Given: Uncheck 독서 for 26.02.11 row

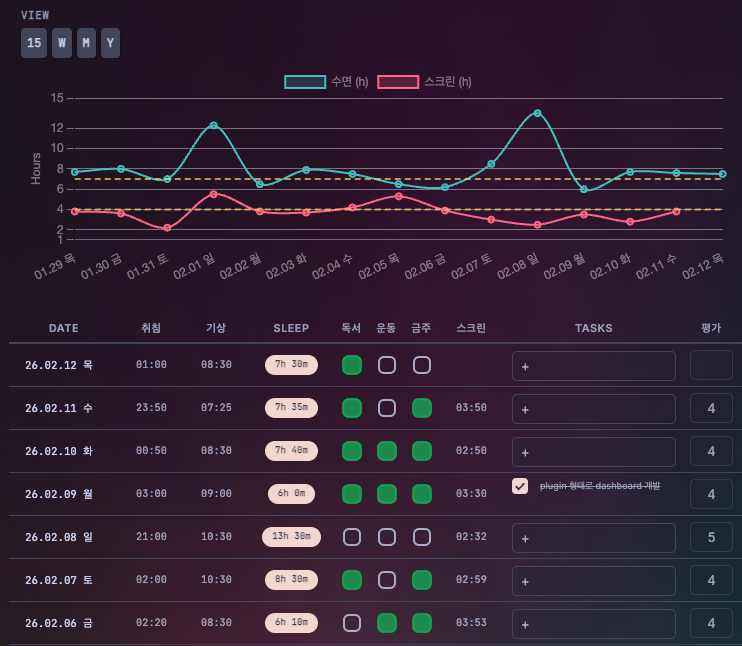Looking at the screenshot, I should (x=352, y=408).
